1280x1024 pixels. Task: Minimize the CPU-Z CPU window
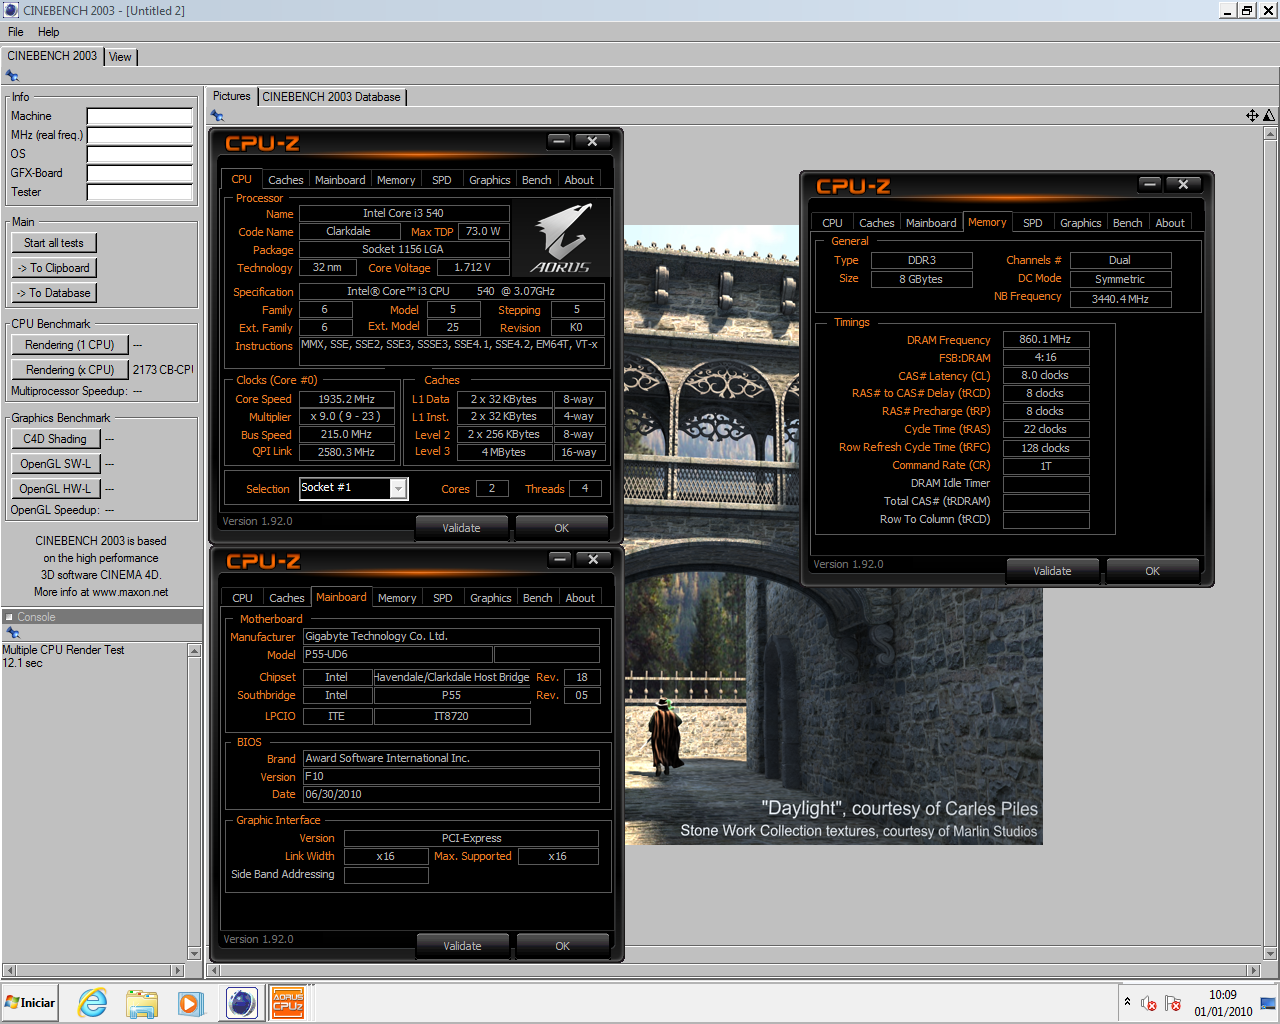pyautogui.click(x=560, y=141)
